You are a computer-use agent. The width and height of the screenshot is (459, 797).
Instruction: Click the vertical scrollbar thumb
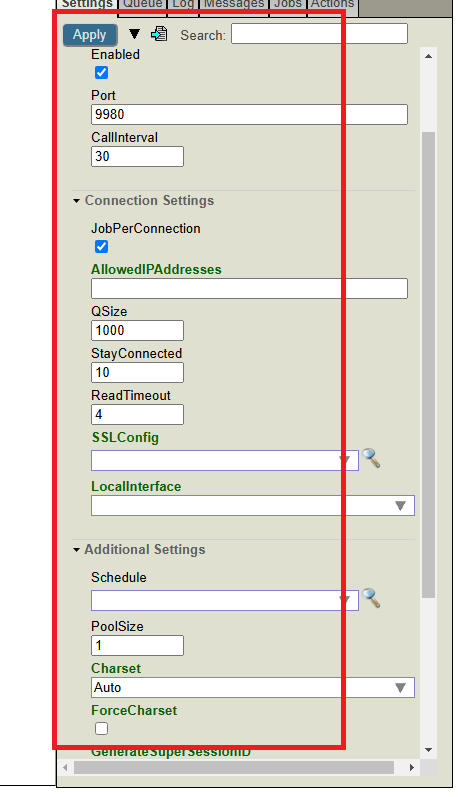point(429,364)
